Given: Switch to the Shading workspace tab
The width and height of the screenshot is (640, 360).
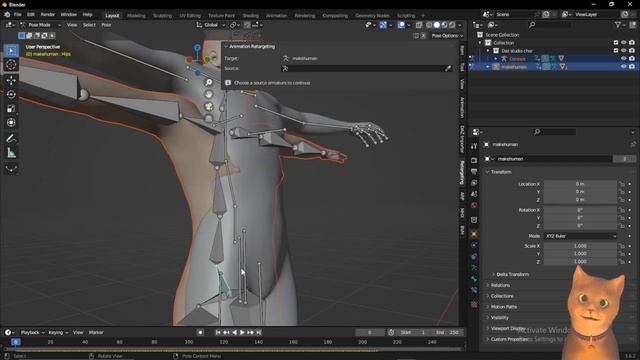Looking at the screenshot, I should pyautogui.click(x=250, y=16).
